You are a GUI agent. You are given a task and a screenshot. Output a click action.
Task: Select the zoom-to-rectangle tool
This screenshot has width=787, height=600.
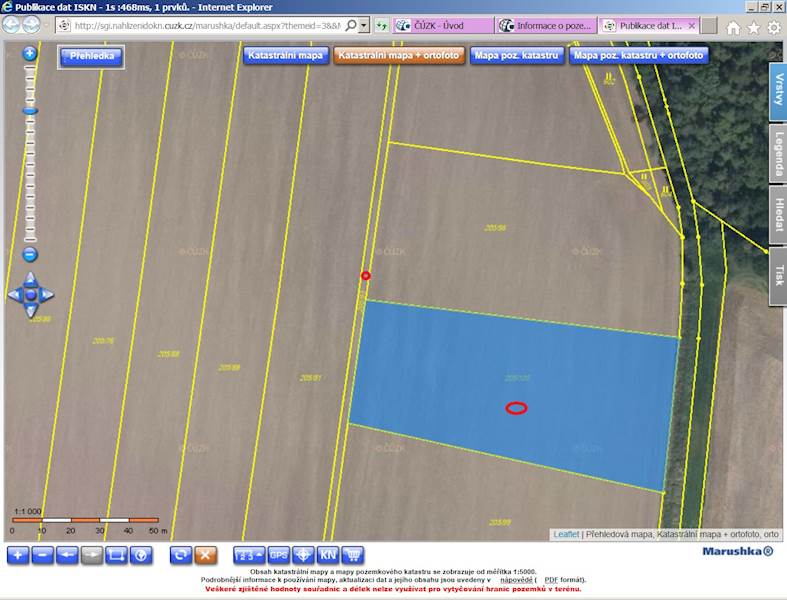116,555
